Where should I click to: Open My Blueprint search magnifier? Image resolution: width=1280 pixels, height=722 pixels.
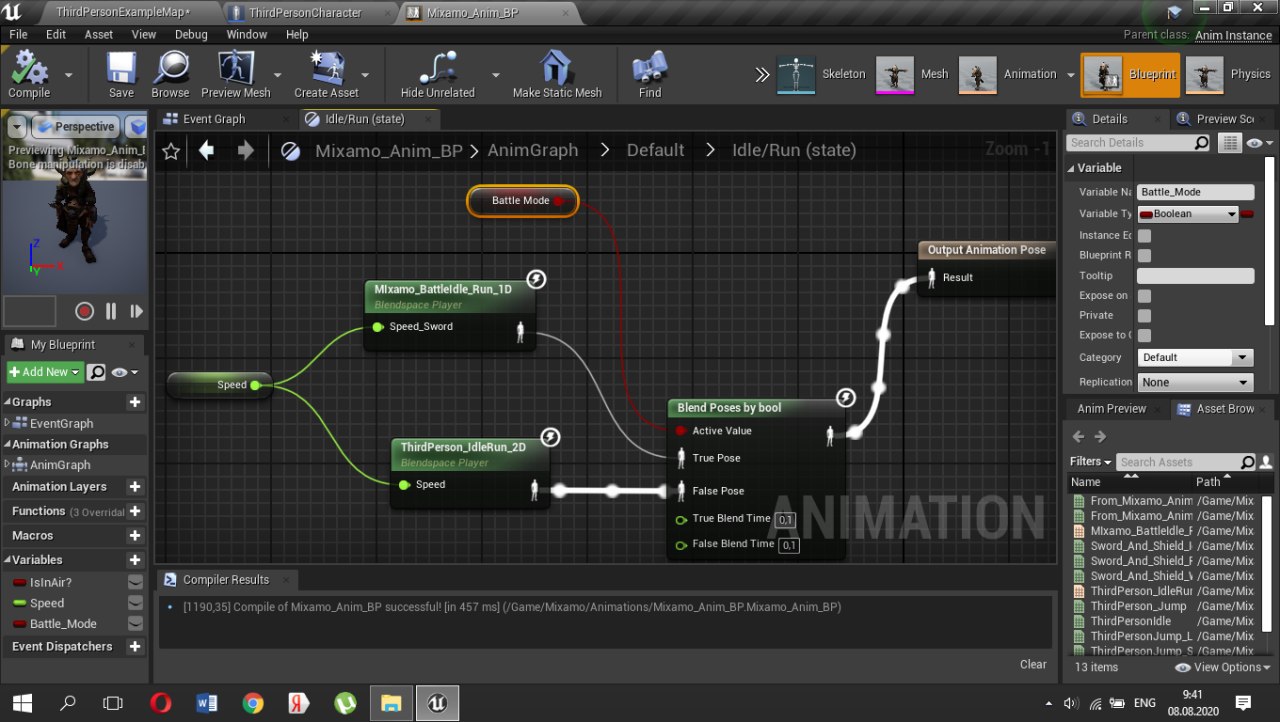pos(97,372)
